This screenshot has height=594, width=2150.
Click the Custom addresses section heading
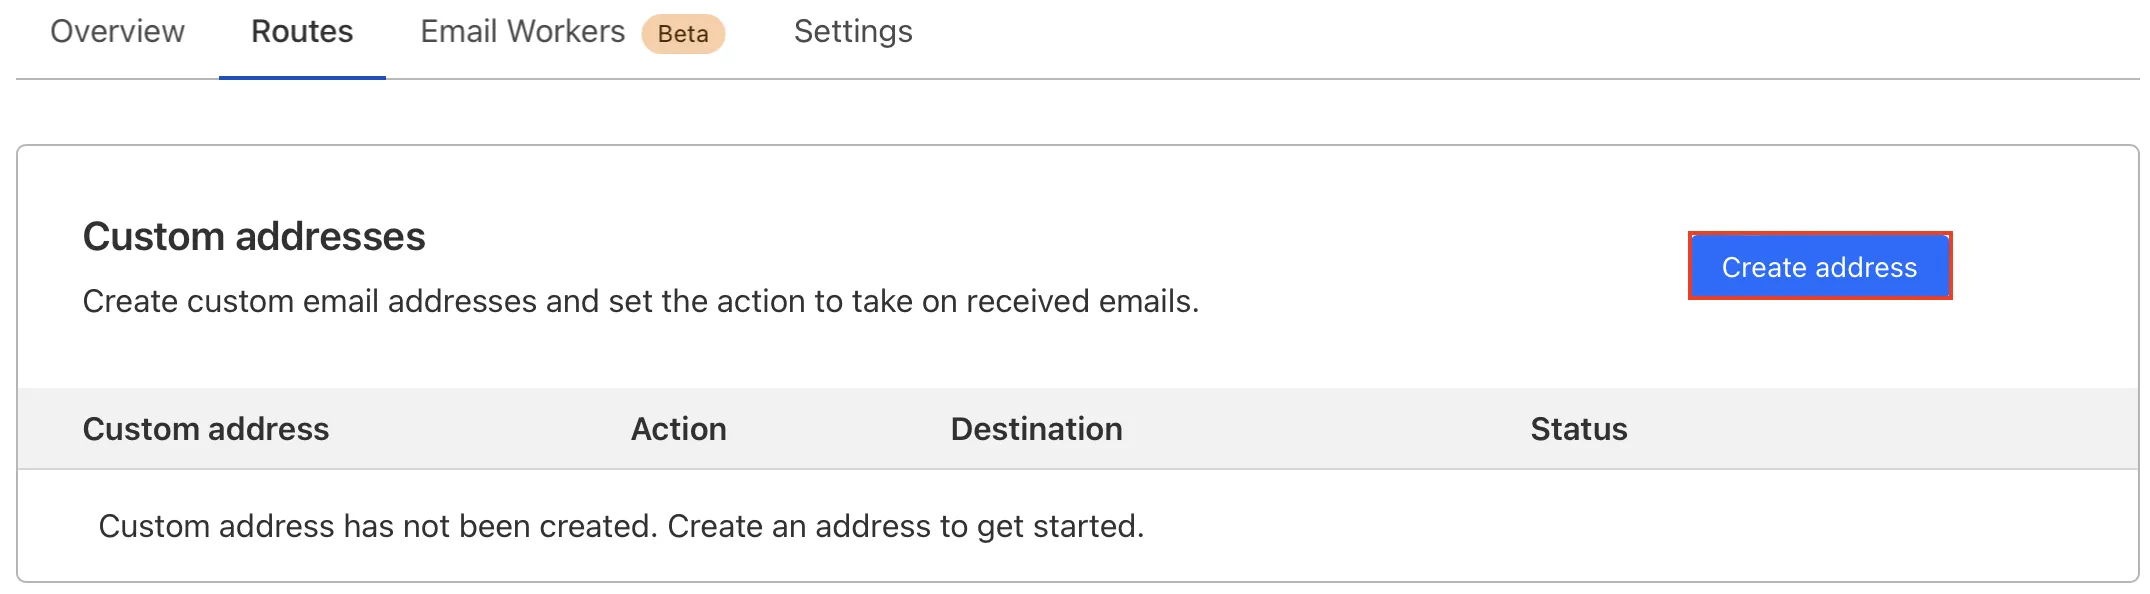click(254, 237)
